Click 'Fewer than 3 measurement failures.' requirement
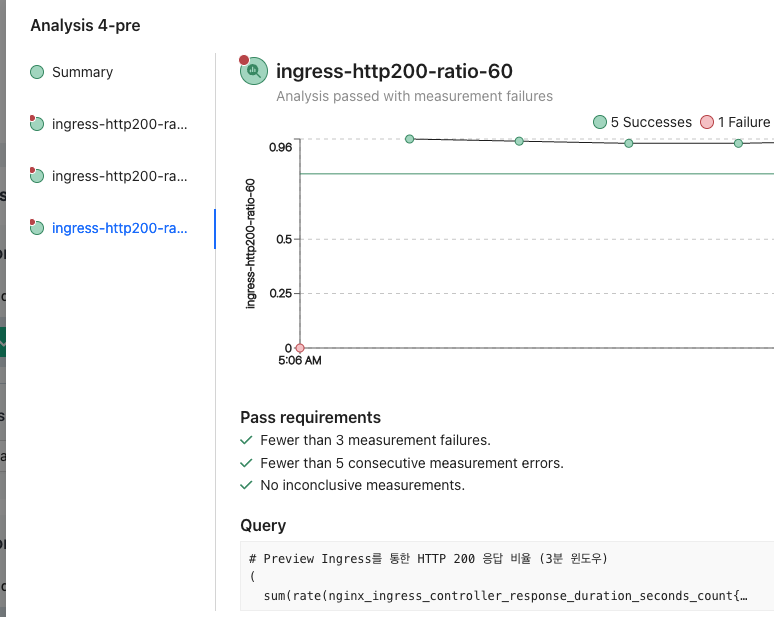This screenshot has height=617, width=774. pos(375,440)
